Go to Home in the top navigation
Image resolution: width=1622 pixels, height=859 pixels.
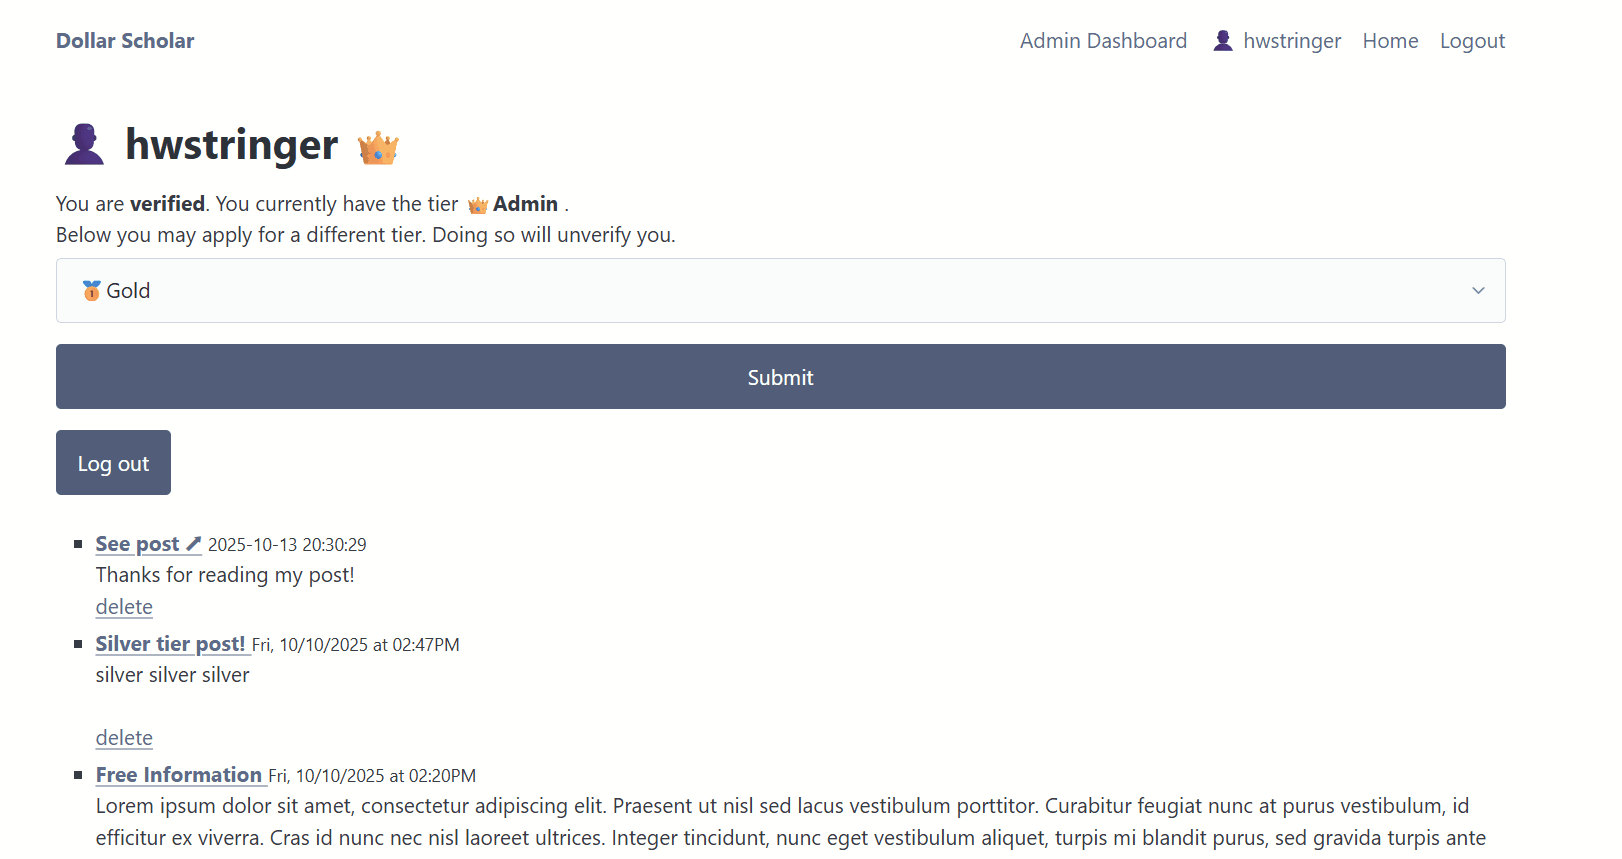tap(1390, 41)
